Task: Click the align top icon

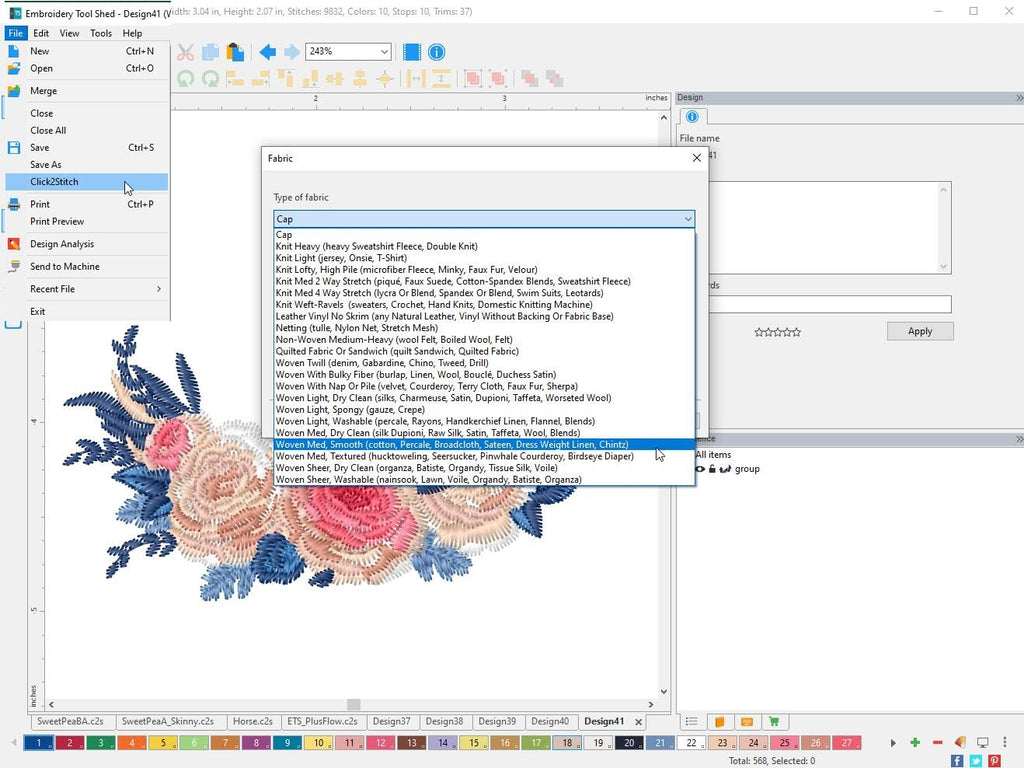Action: [285, 79]
